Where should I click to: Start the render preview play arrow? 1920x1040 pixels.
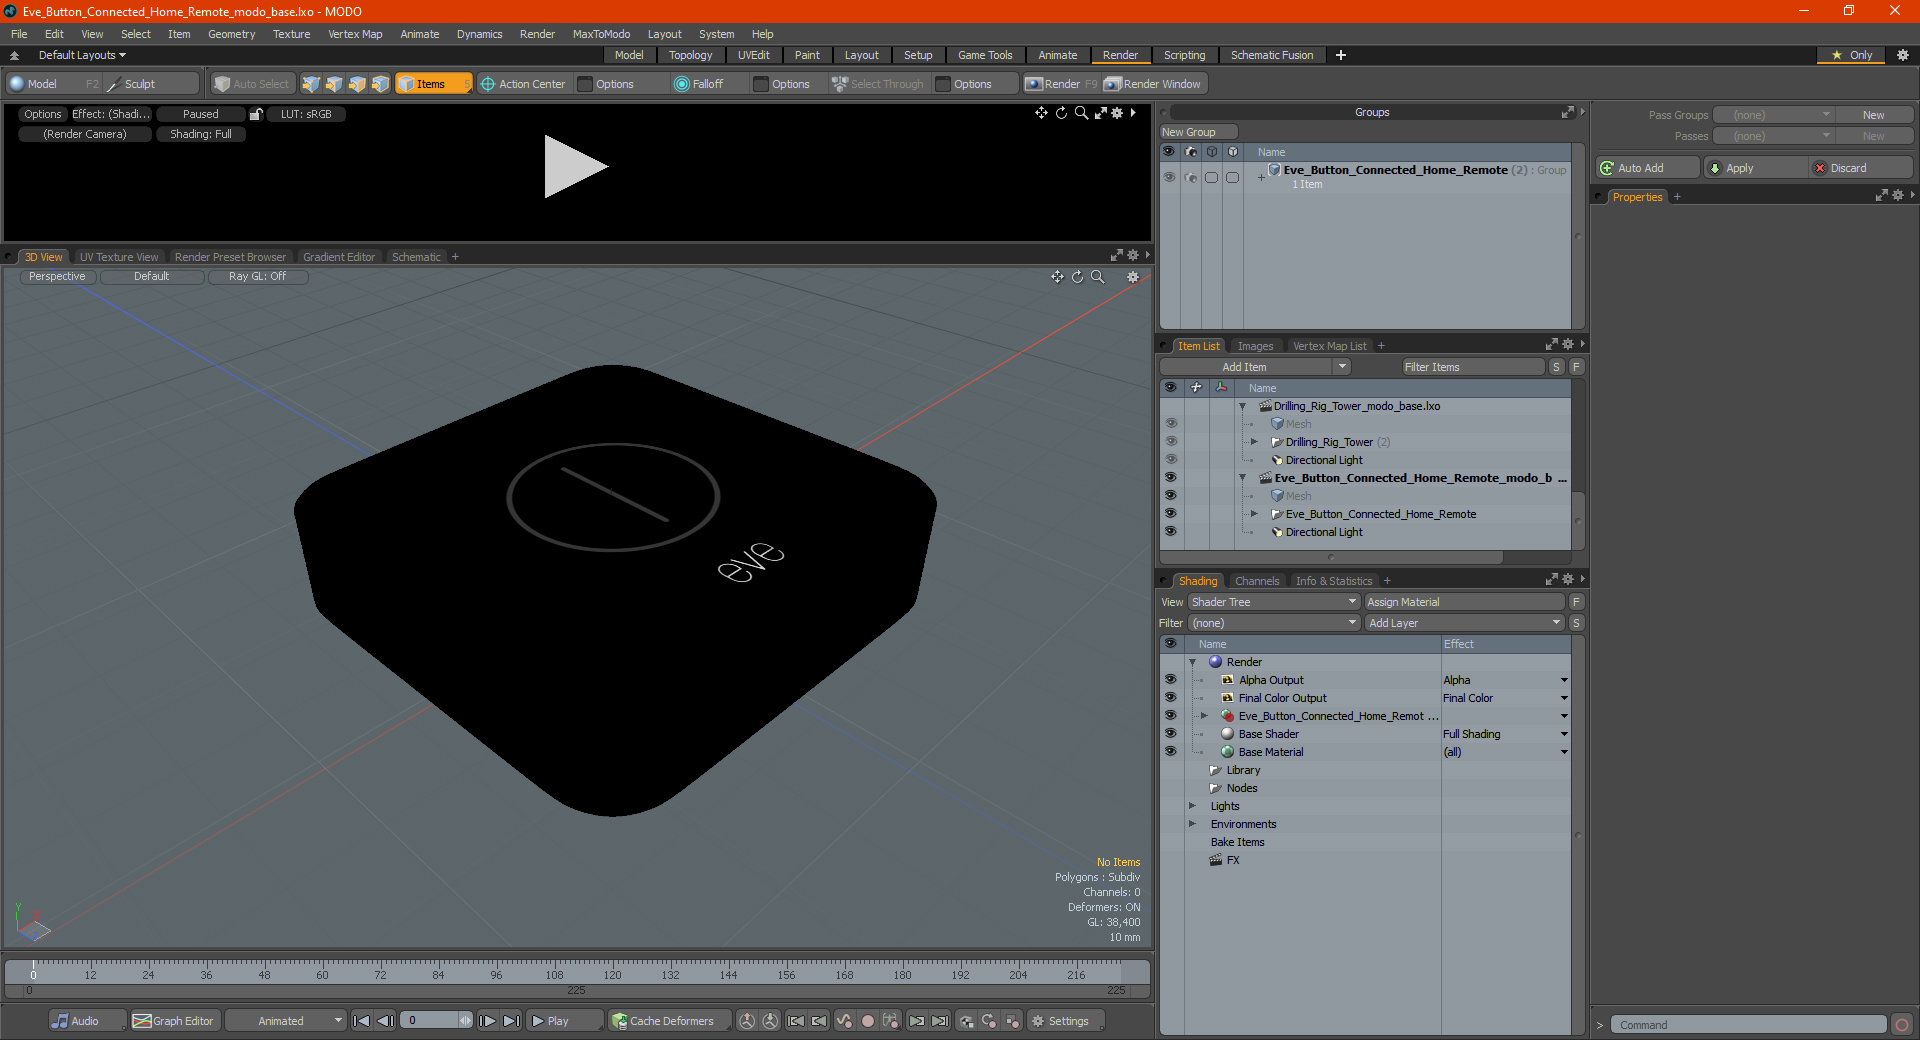(x=575, y=167)
